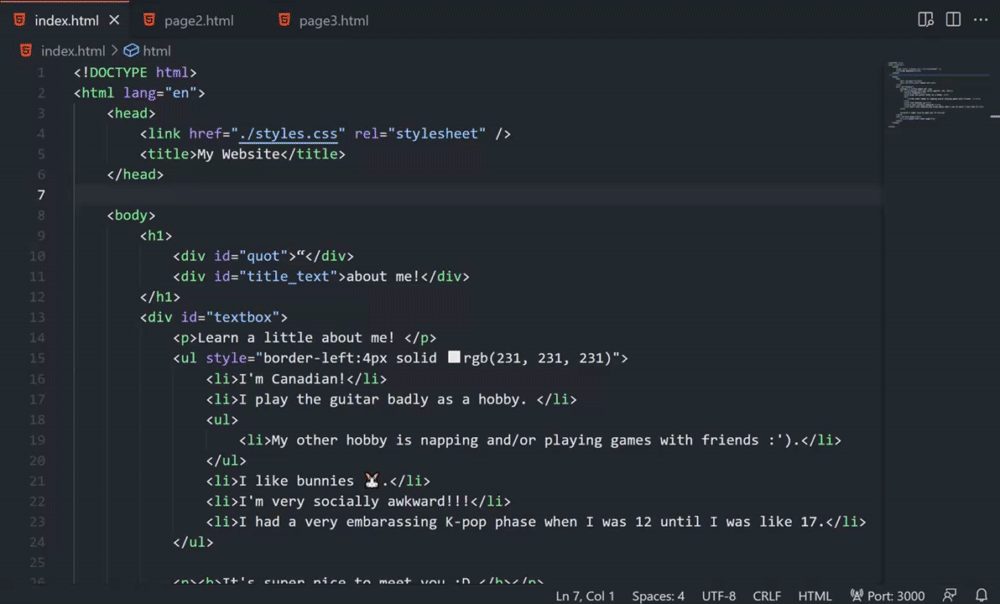
Task: Open the feedback icon in status bar
Action: point(950,595)
